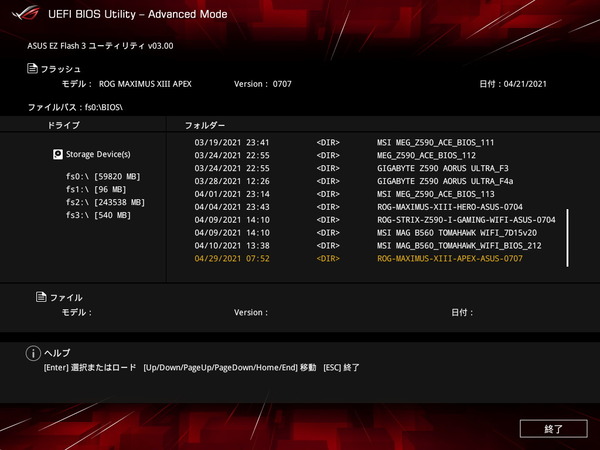Click the File section document icon
The width and height of the screenshot is (600, 450).
tap(41, 297)
